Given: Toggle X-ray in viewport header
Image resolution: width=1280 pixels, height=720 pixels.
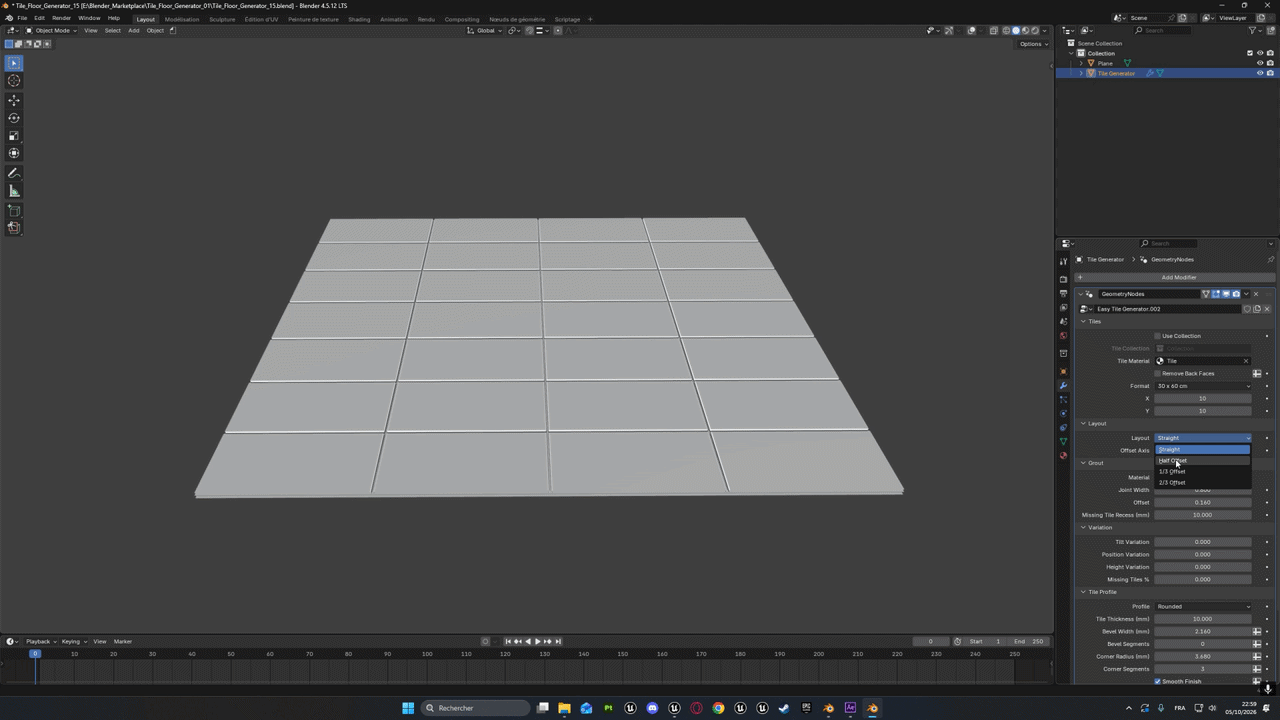Looking at the screenshot, I should 993,30.
